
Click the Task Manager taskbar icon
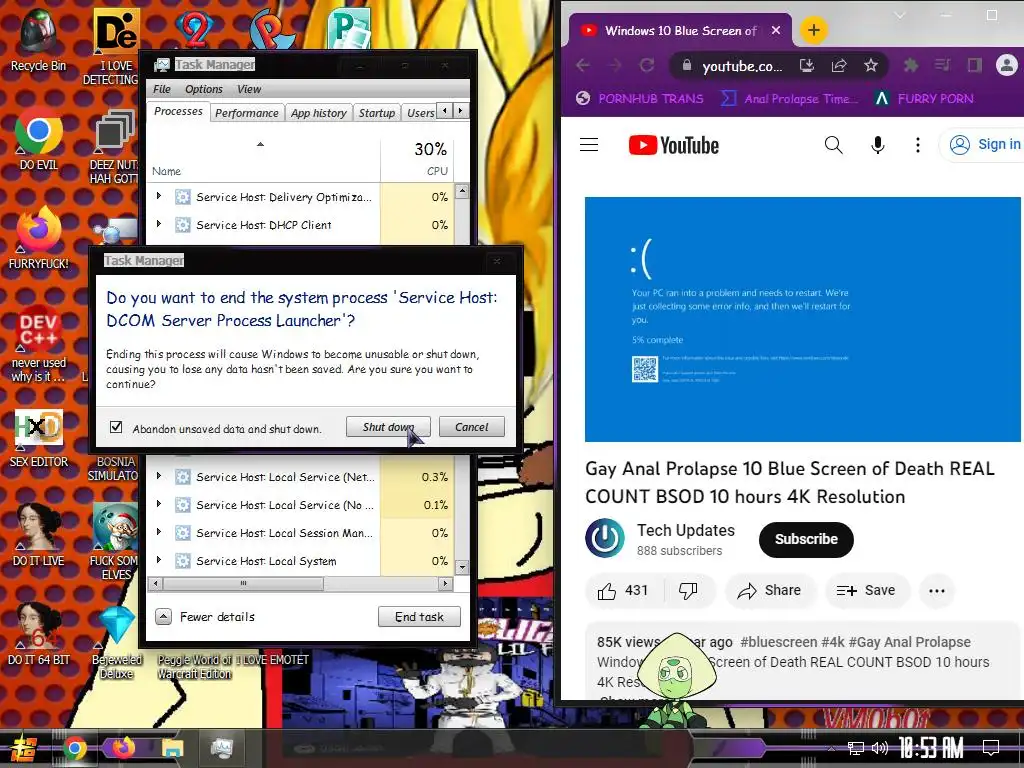(221, 747)
